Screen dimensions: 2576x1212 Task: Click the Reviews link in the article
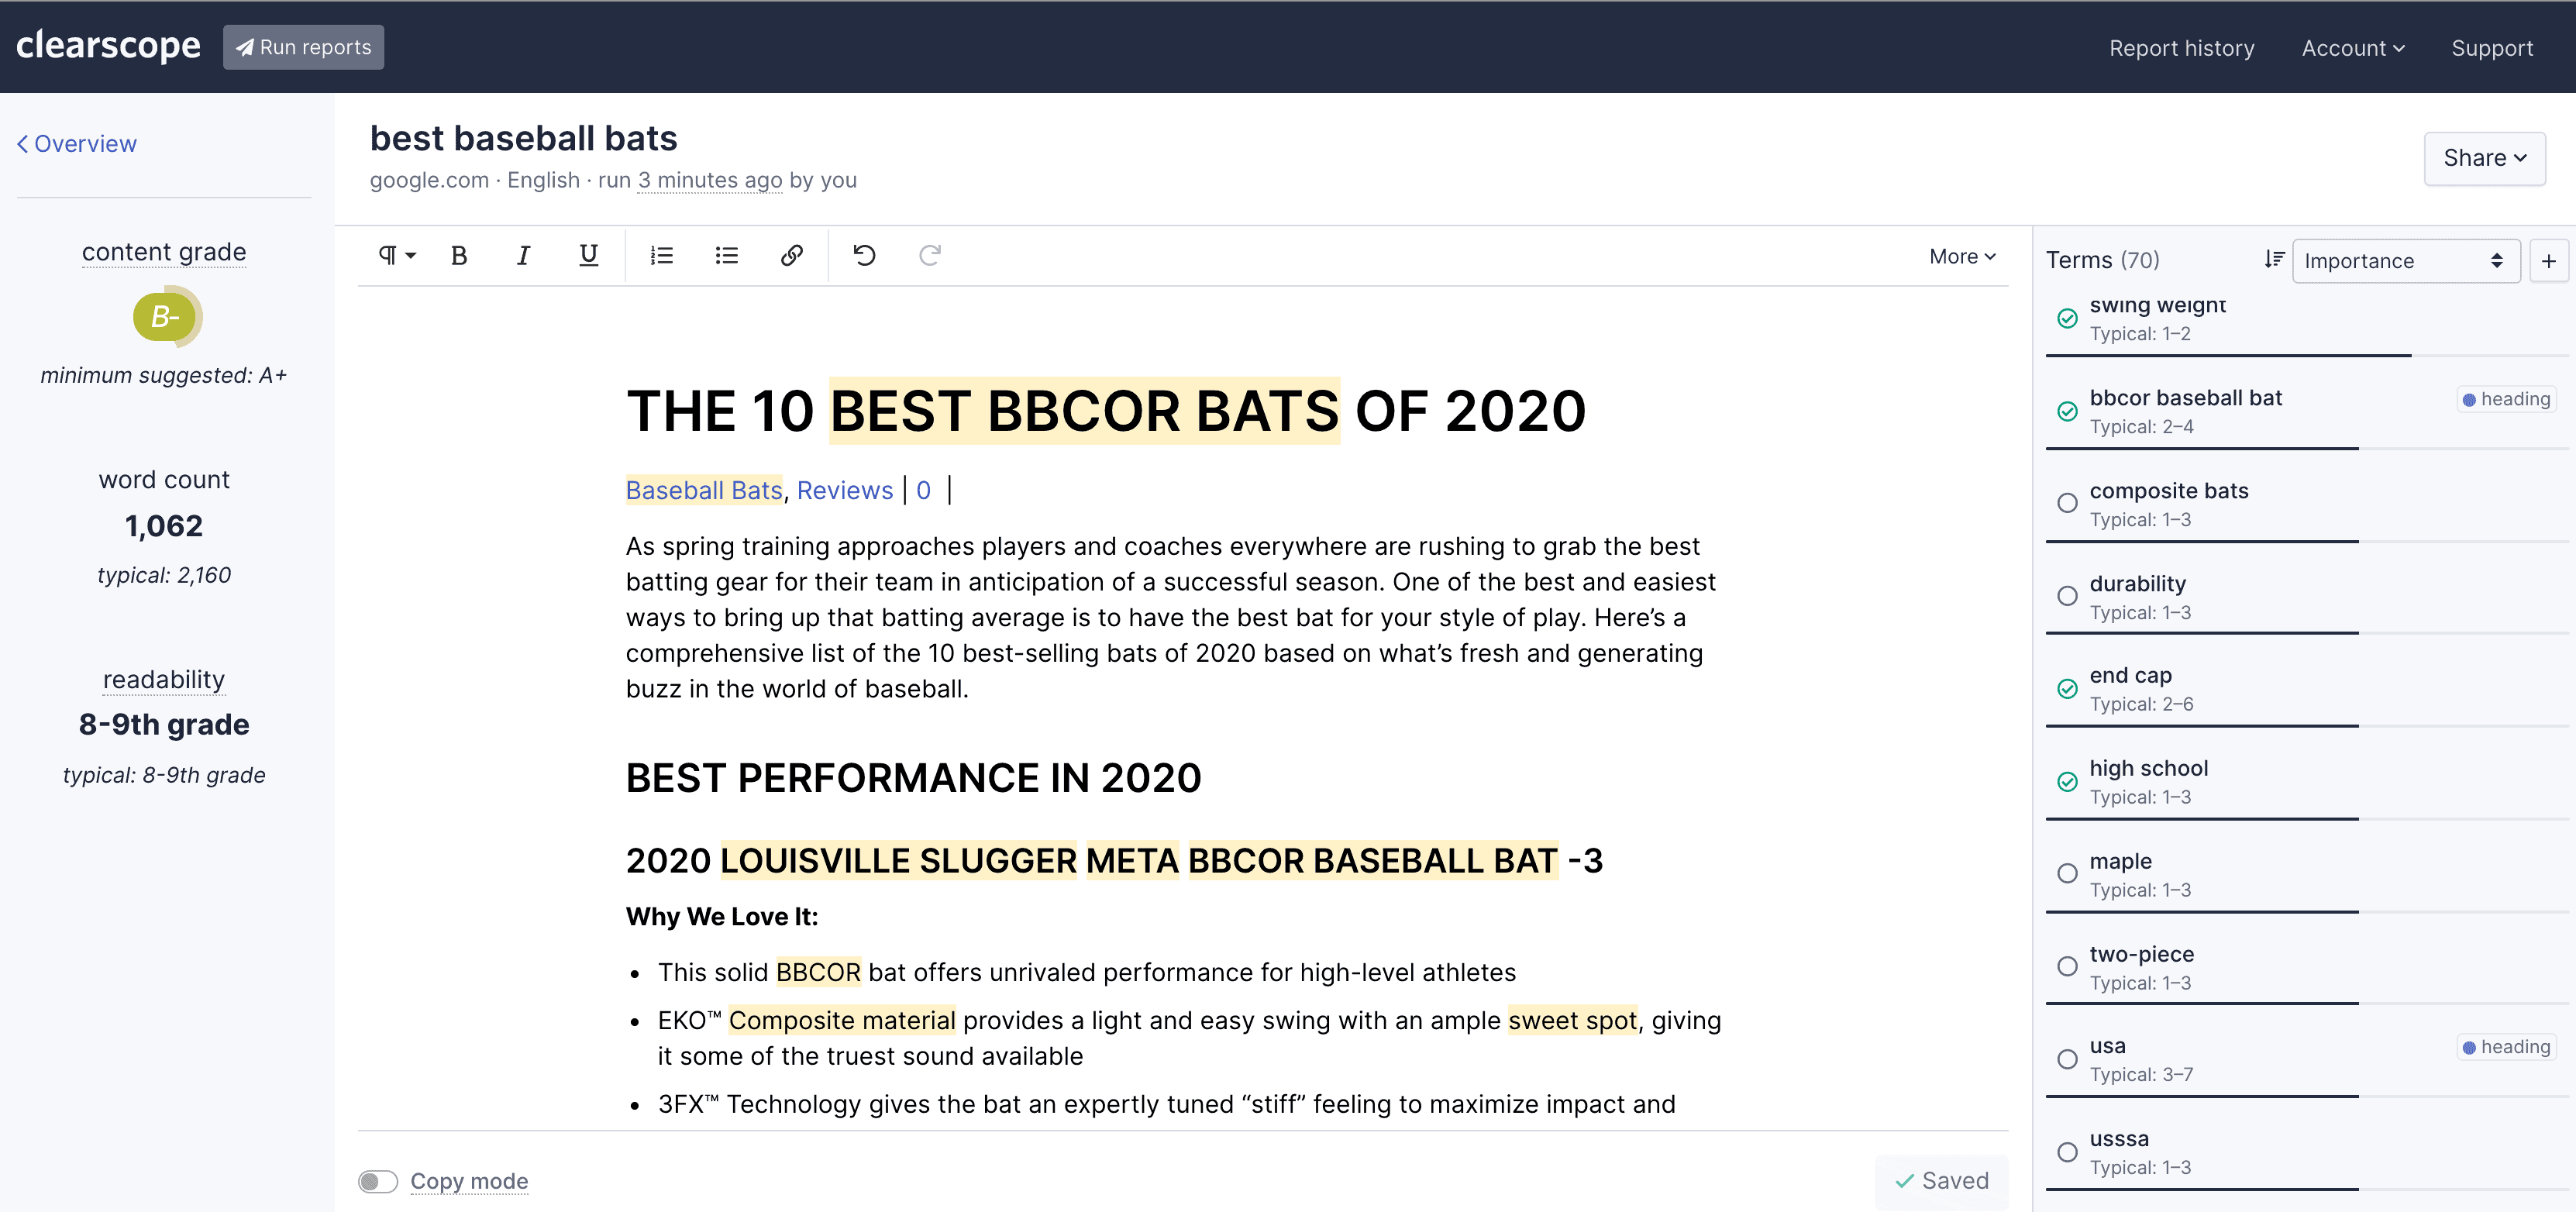[844, 490]
